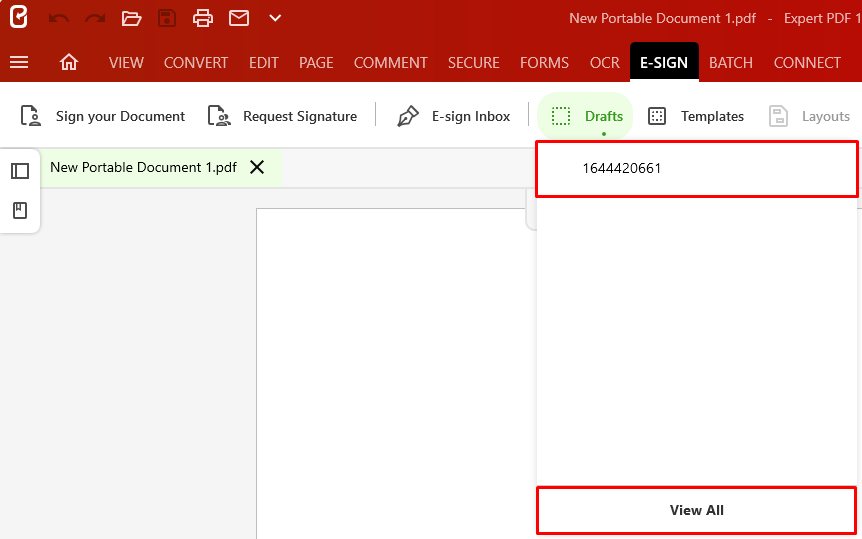862x539 pixels.
Task: Close the New Portable Document 1.pdf tab
Action: (x=257, y=167)
